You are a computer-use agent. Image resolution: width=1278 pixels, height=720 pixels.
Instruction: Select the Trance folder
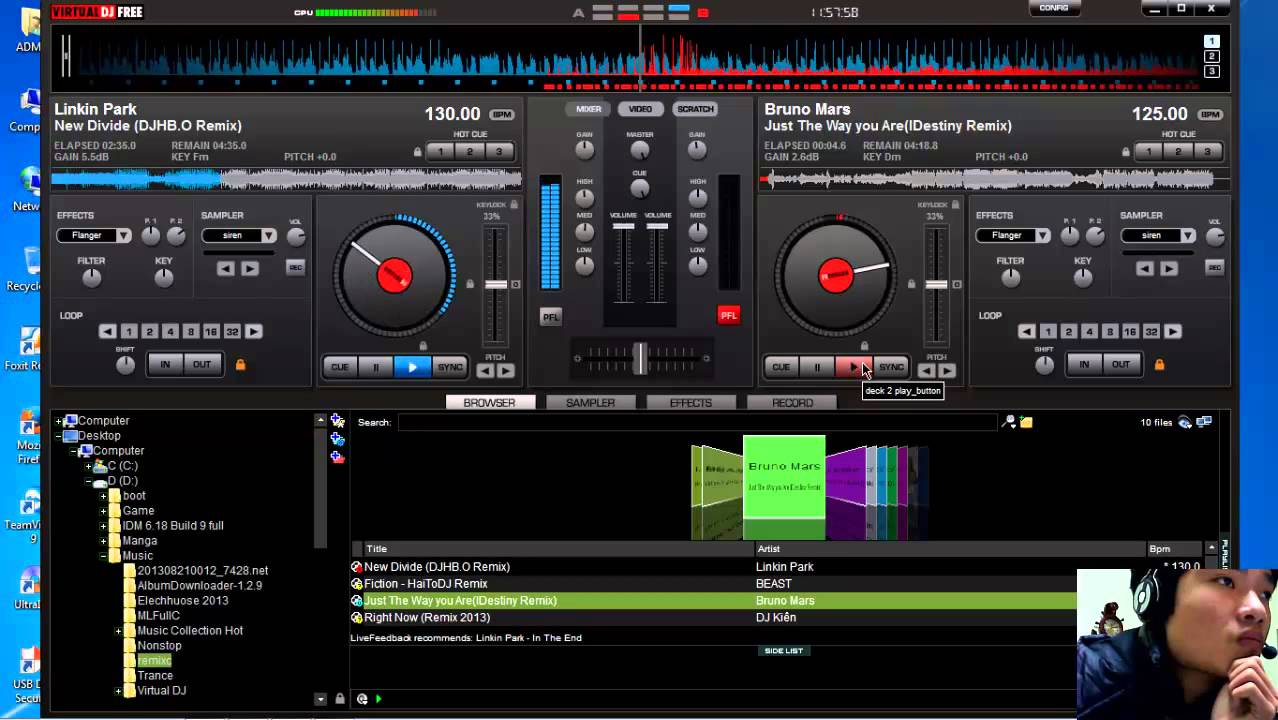155,676
